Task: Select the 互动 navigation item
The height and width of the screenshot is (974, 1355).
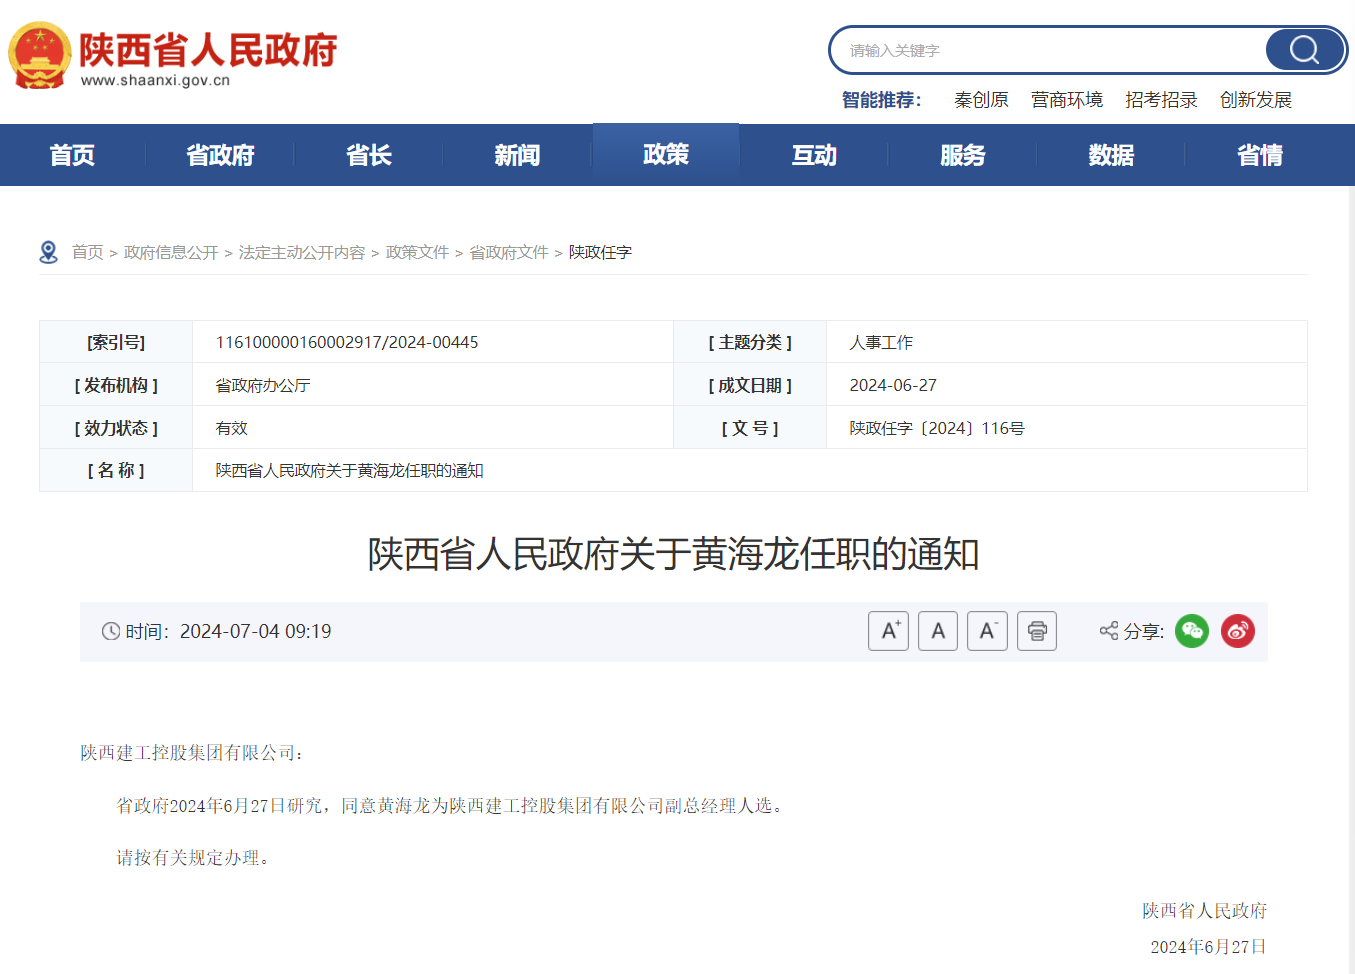Action: tap(814, 155)
